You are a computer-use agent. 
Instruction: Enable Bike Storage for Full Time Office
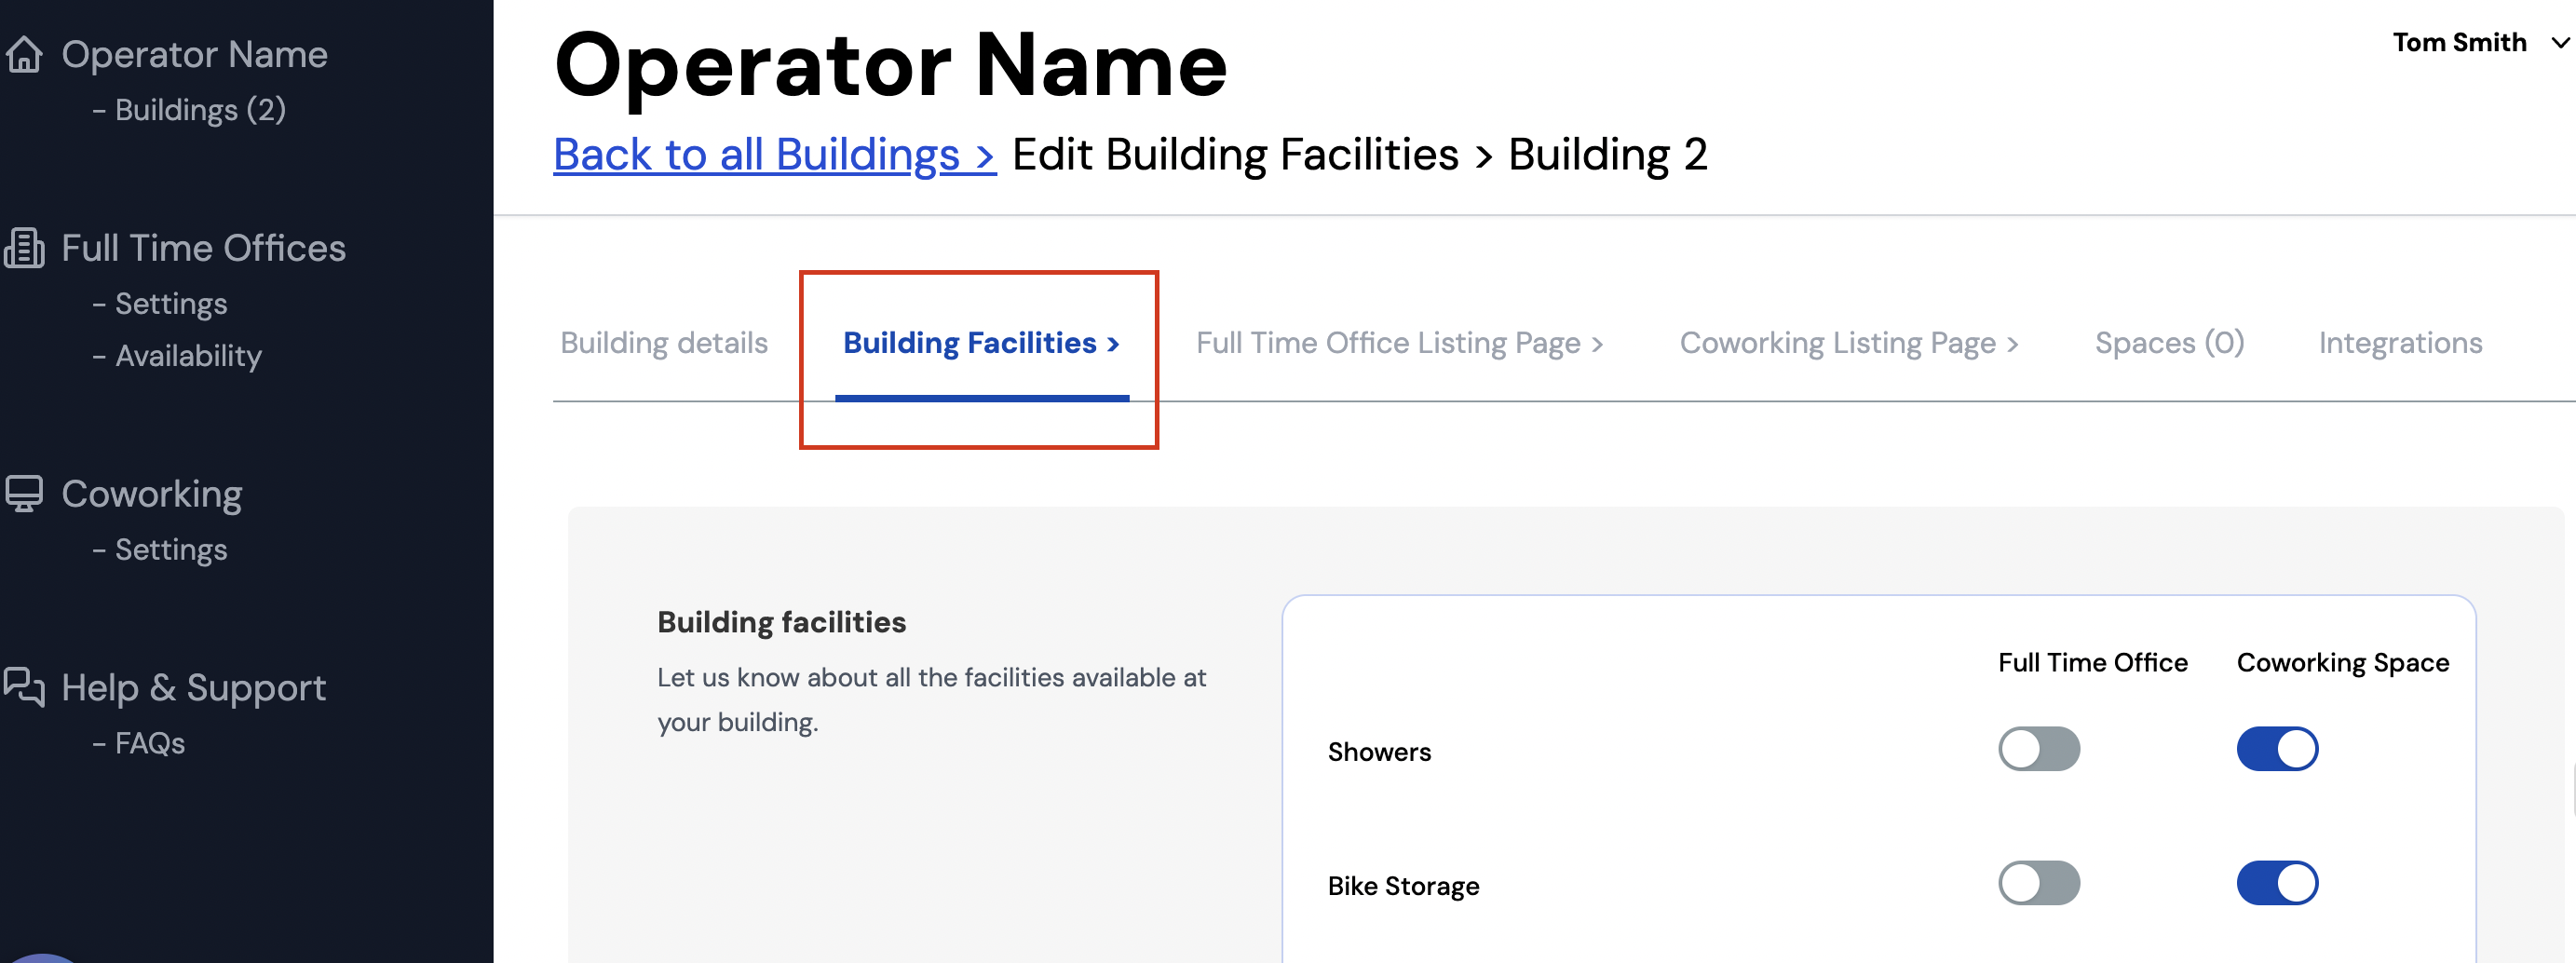[x=2039, y=882]
